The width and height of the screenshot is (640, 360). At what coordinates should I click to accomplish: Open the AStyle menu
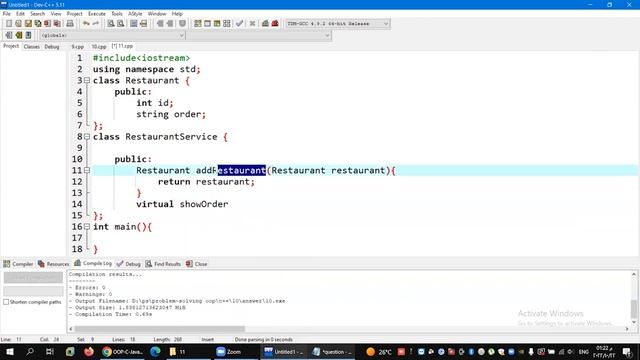point(135,13)
